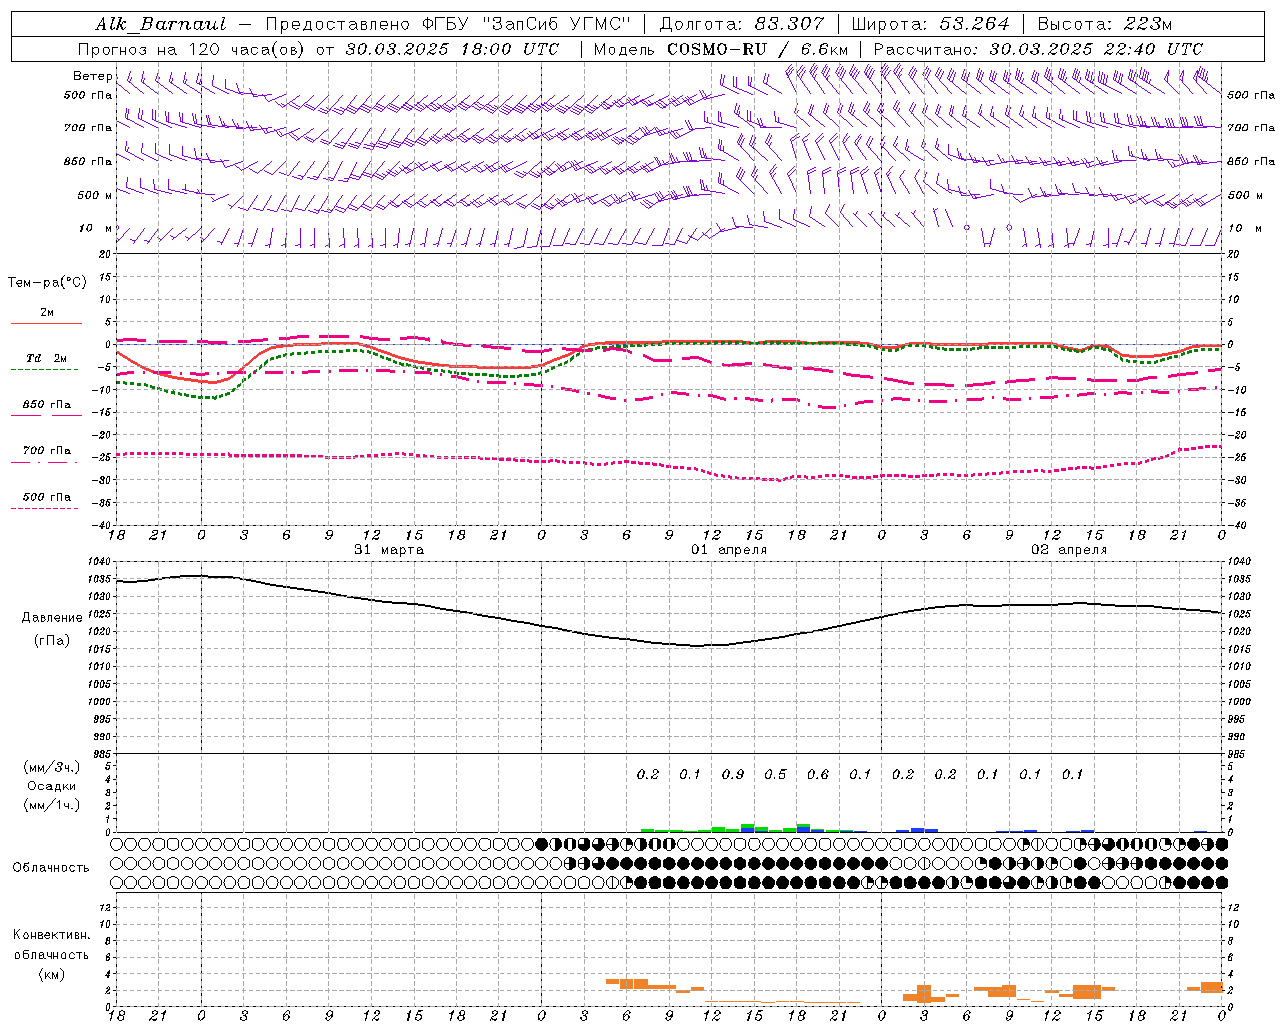Click the Ветер wind panel label
This screenshot has height=1024, width=1280.
tap(93, 76)
